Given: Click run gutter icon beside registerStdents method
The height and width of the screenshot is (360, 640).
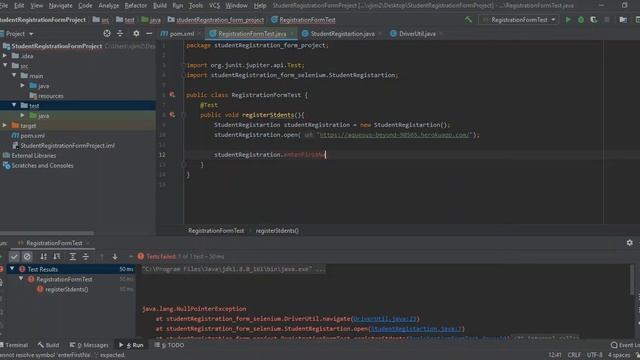Looking at the screenshot, I should click(x=172, y=115).
